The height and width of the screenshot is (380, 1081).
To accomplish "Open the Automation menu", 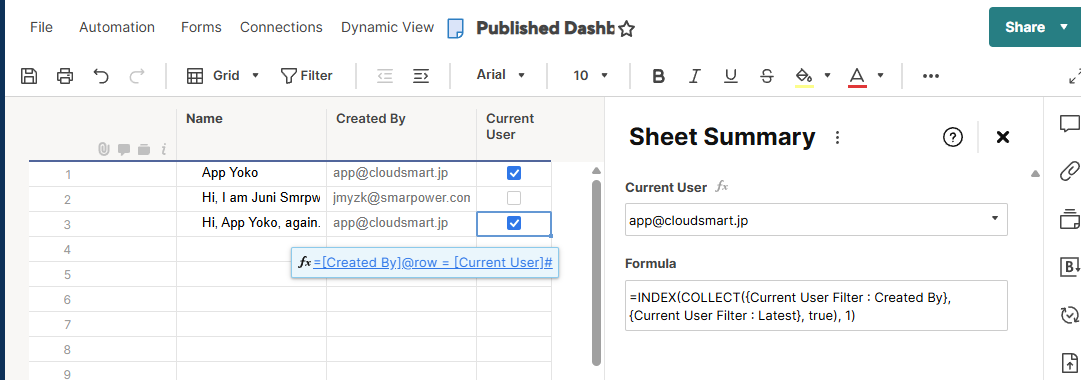I will (x=117, y=28).
